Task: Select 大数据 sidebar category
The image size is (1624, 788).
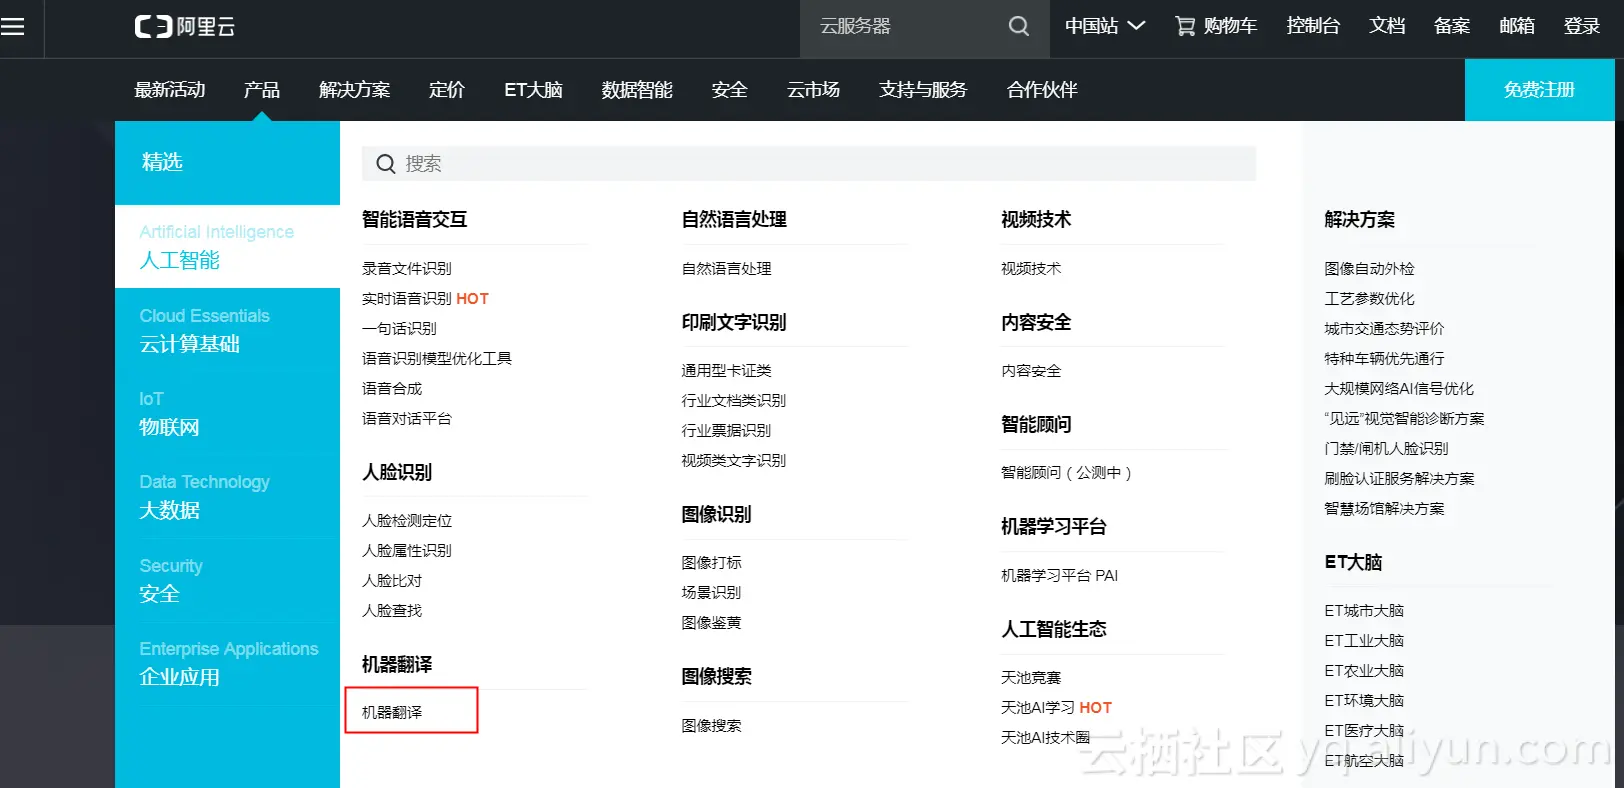Action: click(x=227, y=497)
